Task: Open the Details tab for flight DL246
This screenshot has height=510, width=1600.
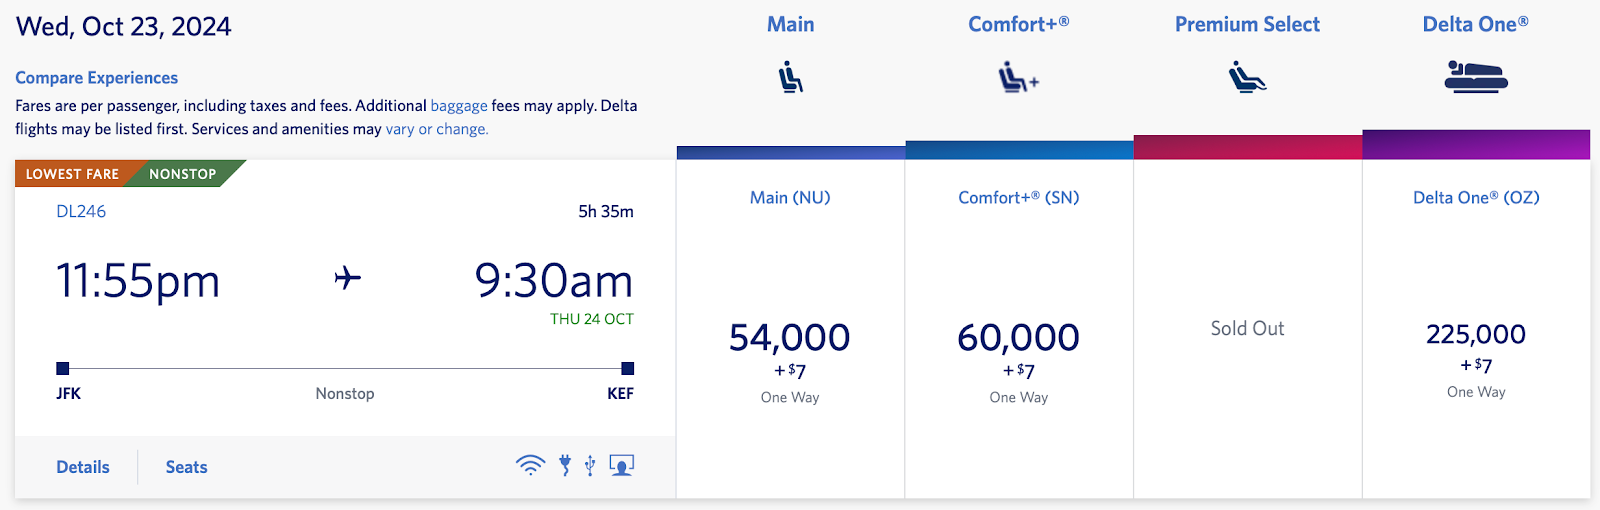Action: coord(83,467)
